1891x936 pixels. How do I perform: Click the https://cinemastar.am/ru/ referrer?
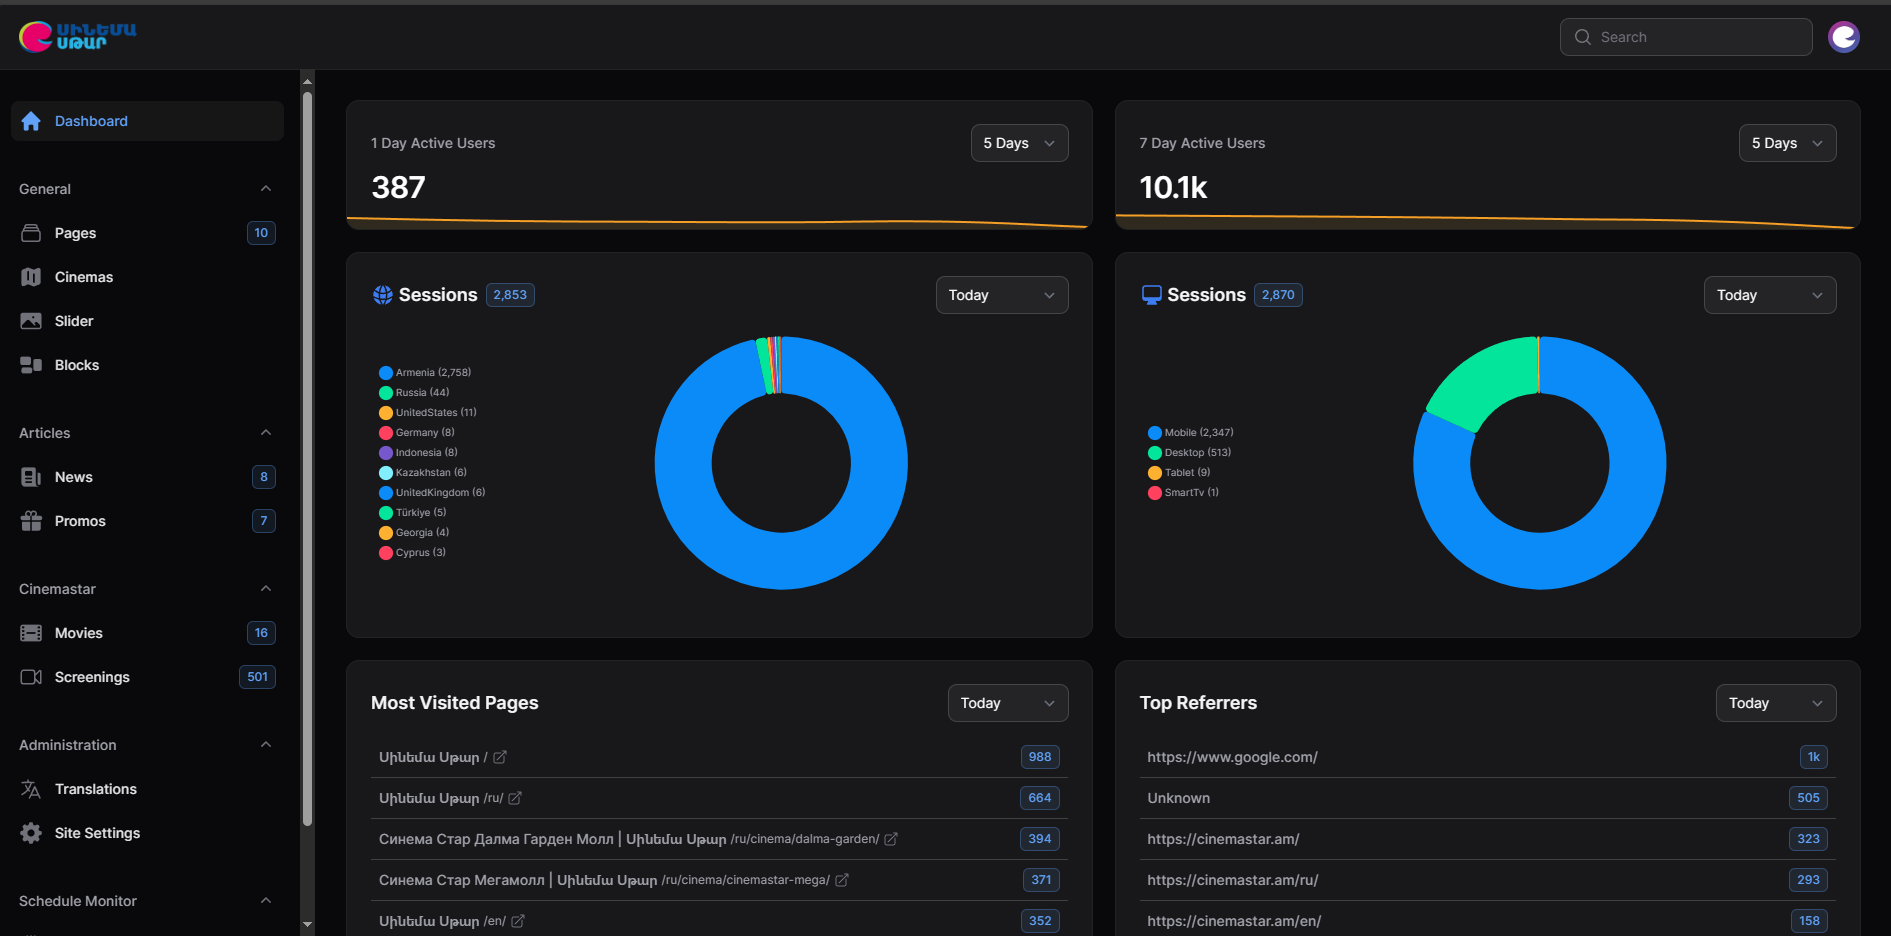pos(1233,880)
